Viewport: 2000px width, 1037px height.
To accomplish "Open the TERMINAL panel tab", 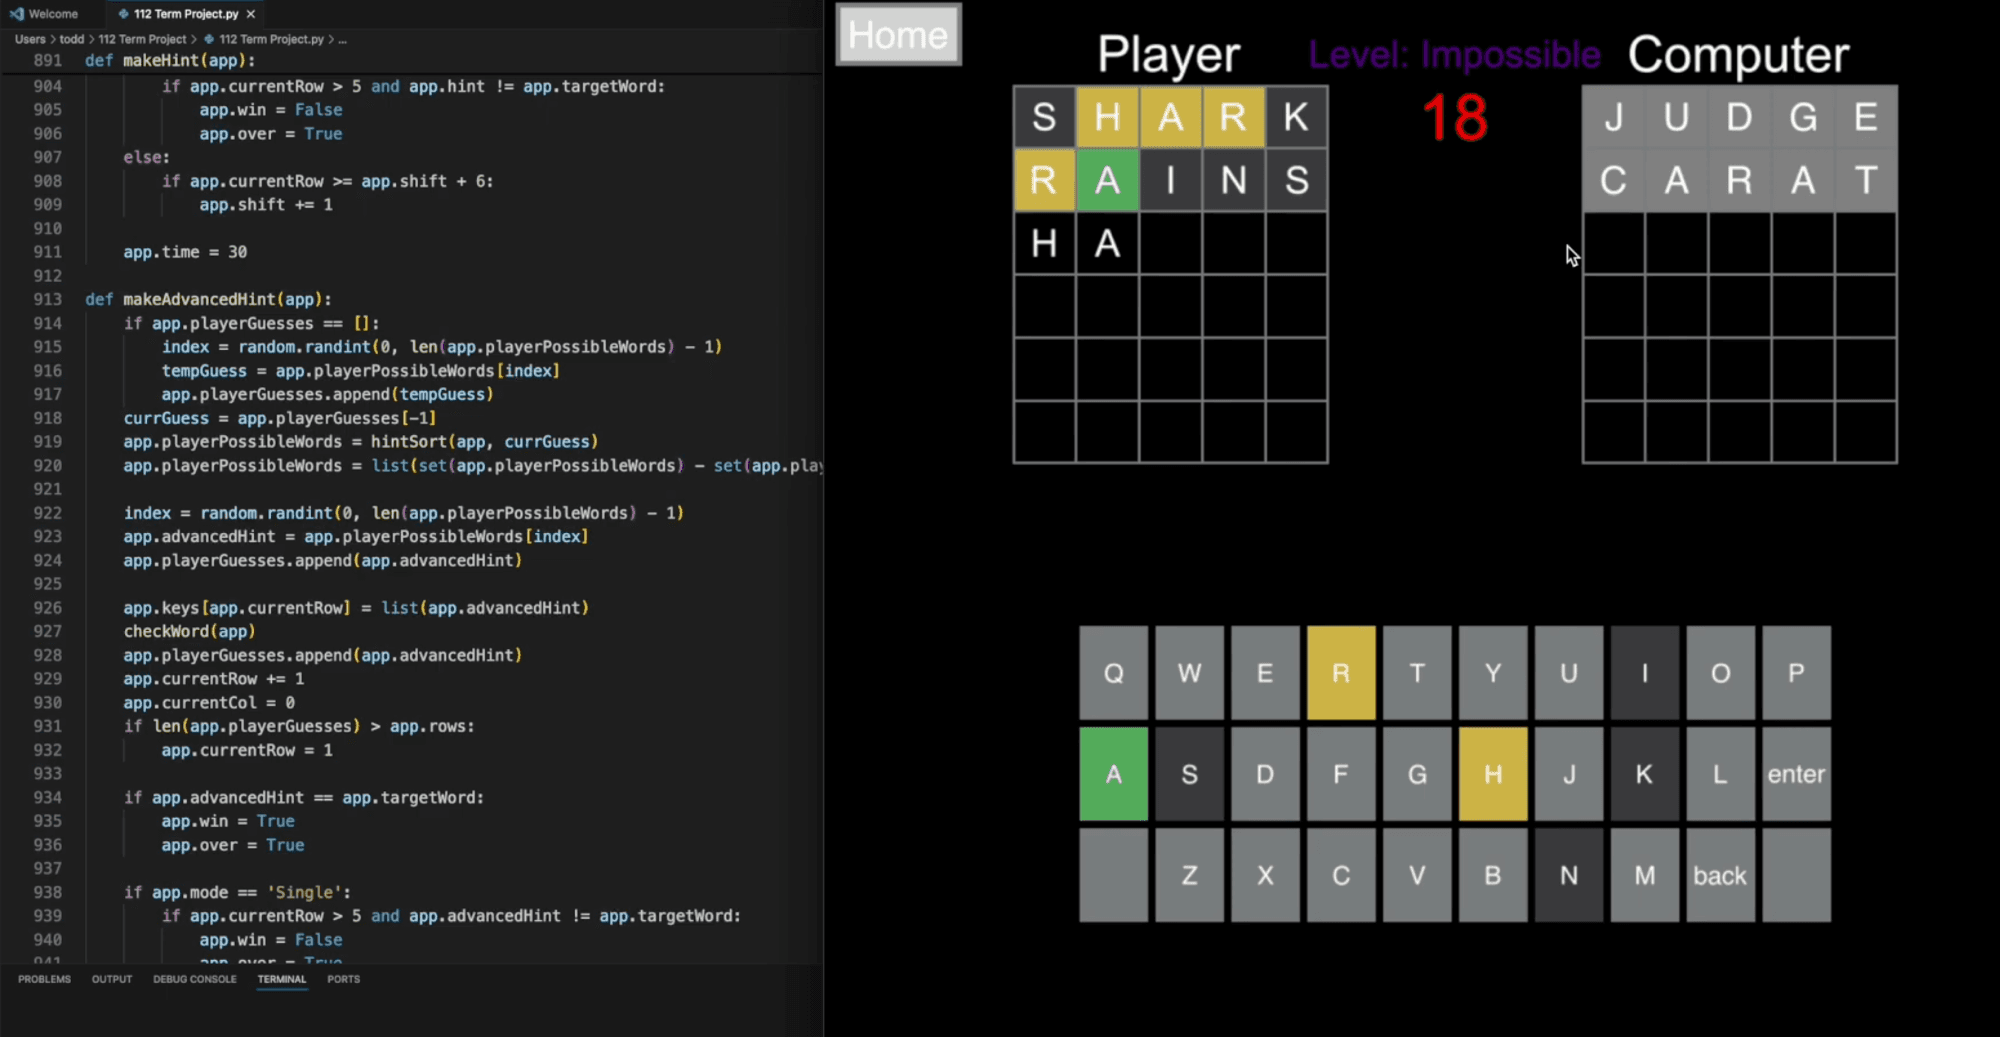I will tap(282, 979).
